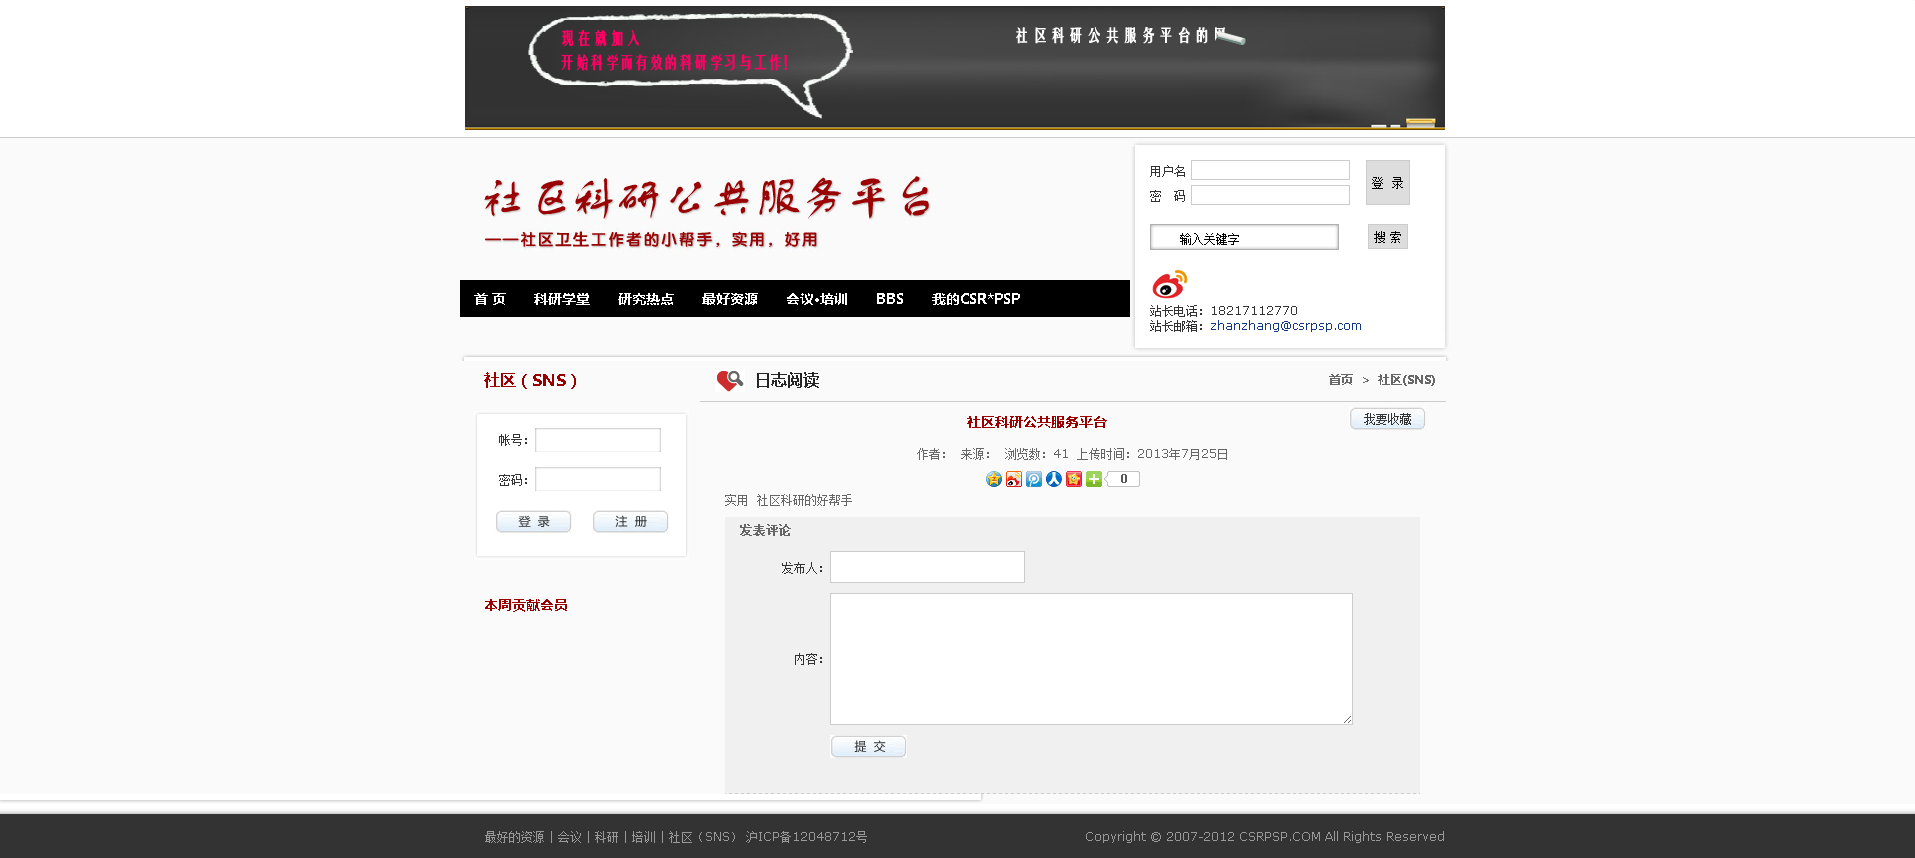
Task: Open more sharing options green plus
Action: point(1093,479)
